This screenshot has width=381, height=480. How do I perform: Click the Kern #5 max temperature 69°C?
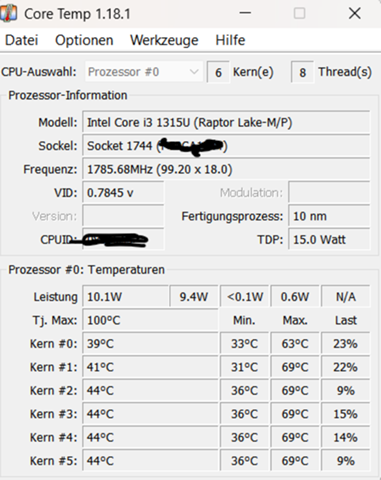(x=295, y=461)
